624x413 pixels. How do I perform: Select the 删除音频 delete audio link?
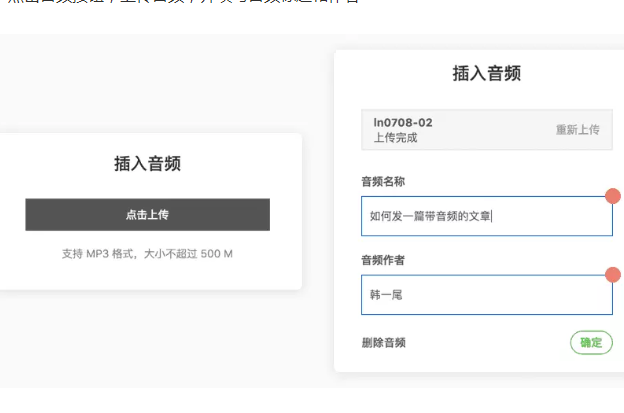click(383, 343)
